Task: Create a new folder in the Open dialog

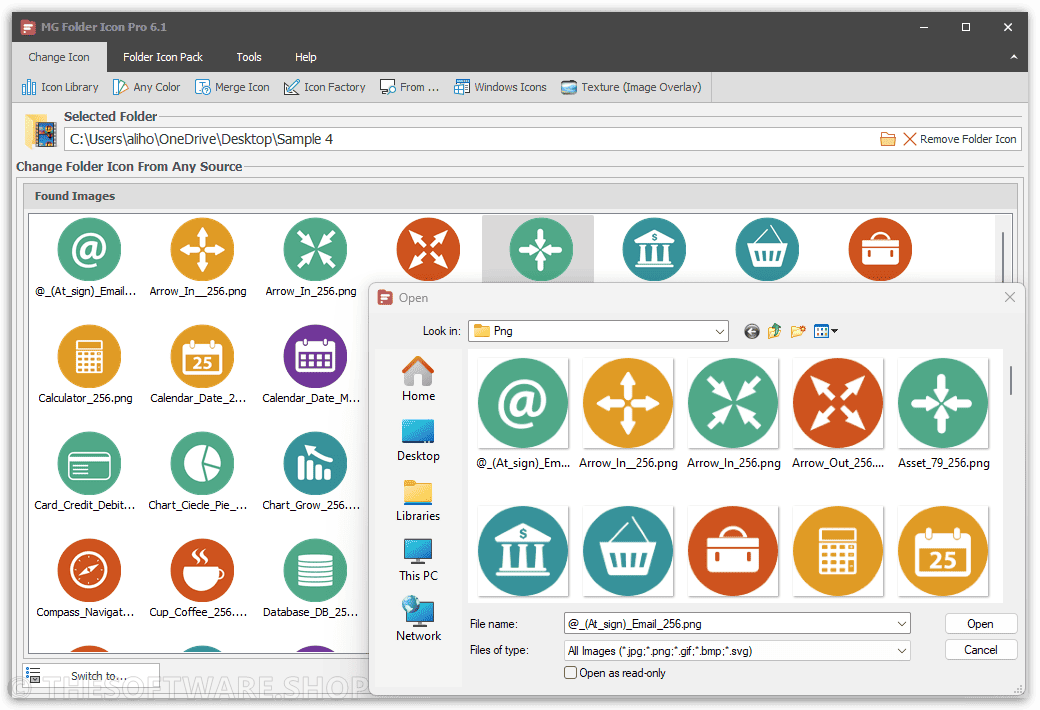Action: [x=798, y=331]
